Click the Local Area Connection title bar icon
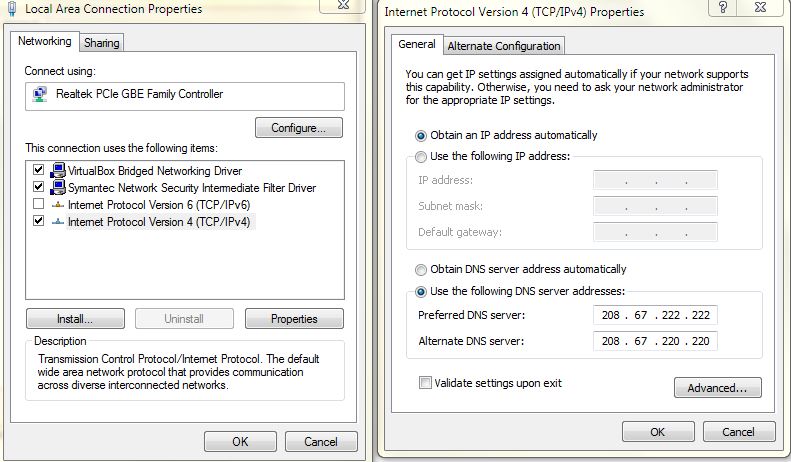Image resolution: width=791 pixels, height=462 pixels. [x=10, y=9]
